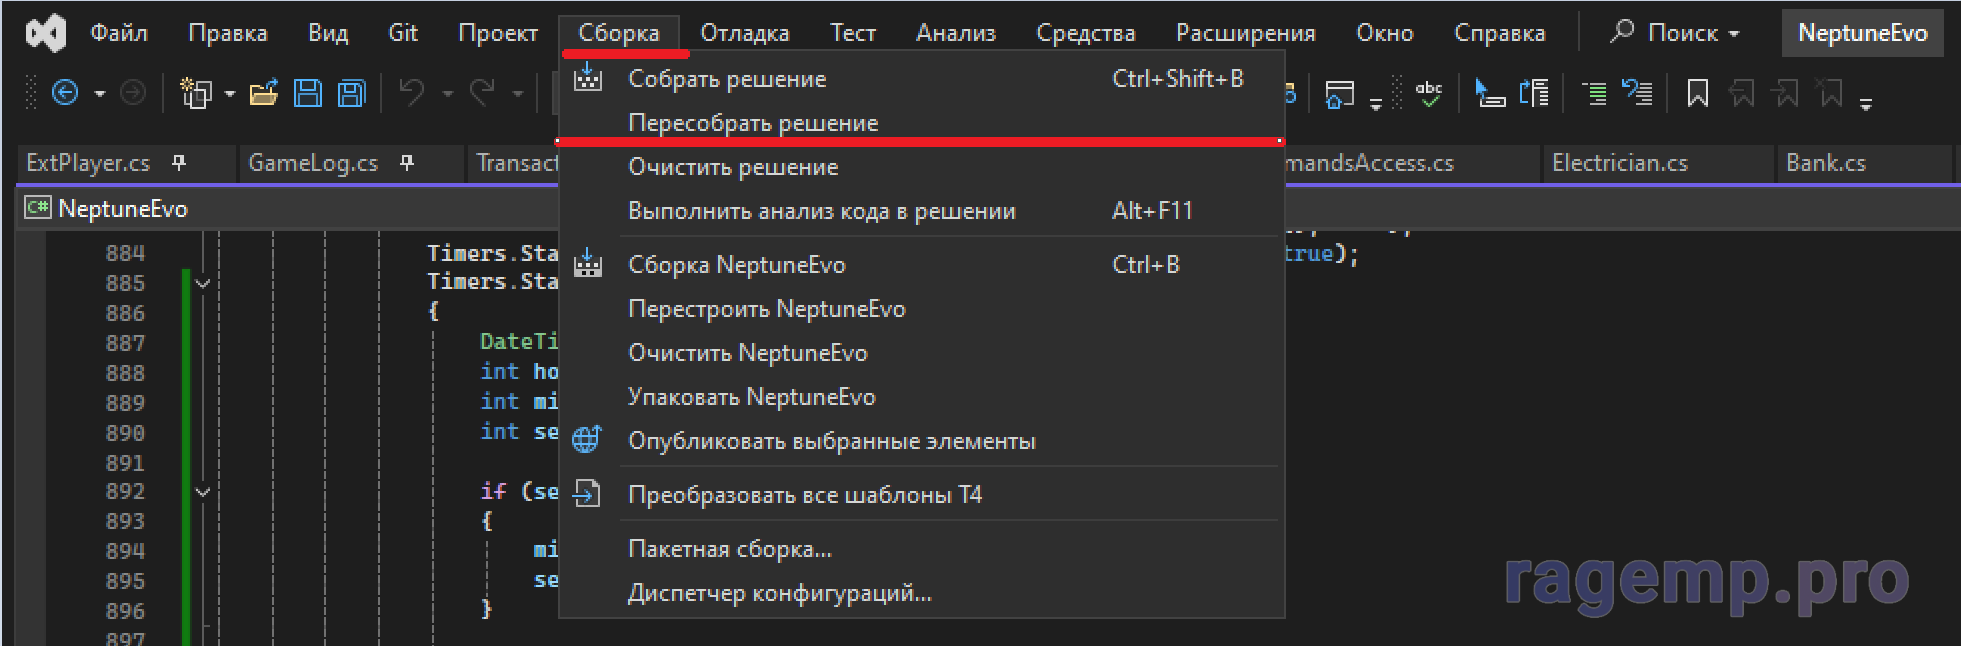Collapse code block at line 885

coord(203,284)
